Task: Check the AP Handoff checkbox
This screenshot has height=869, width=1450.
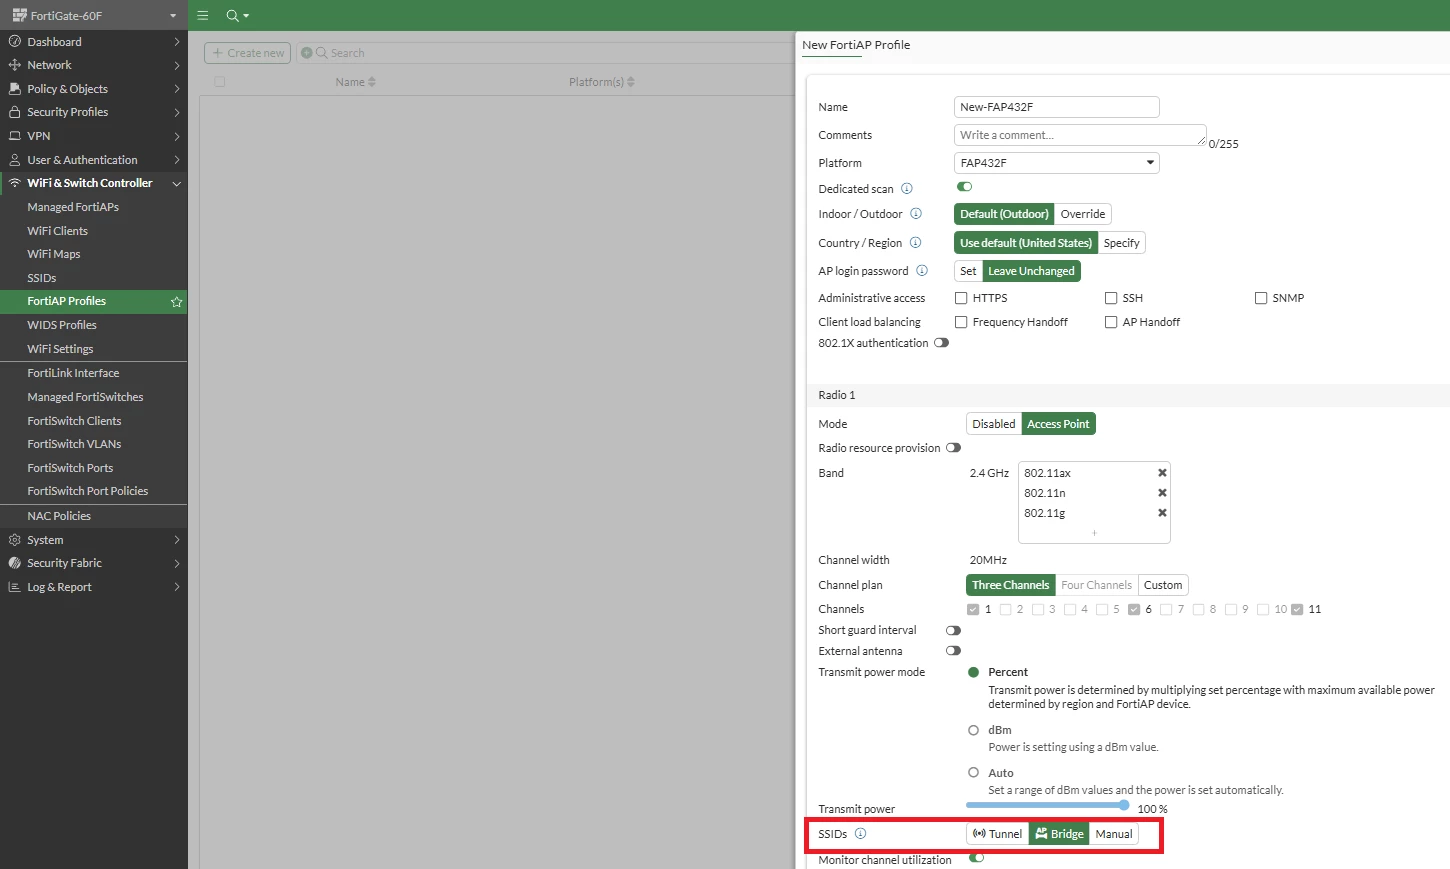Action: pyautogui.click(x=1111, y=322)
